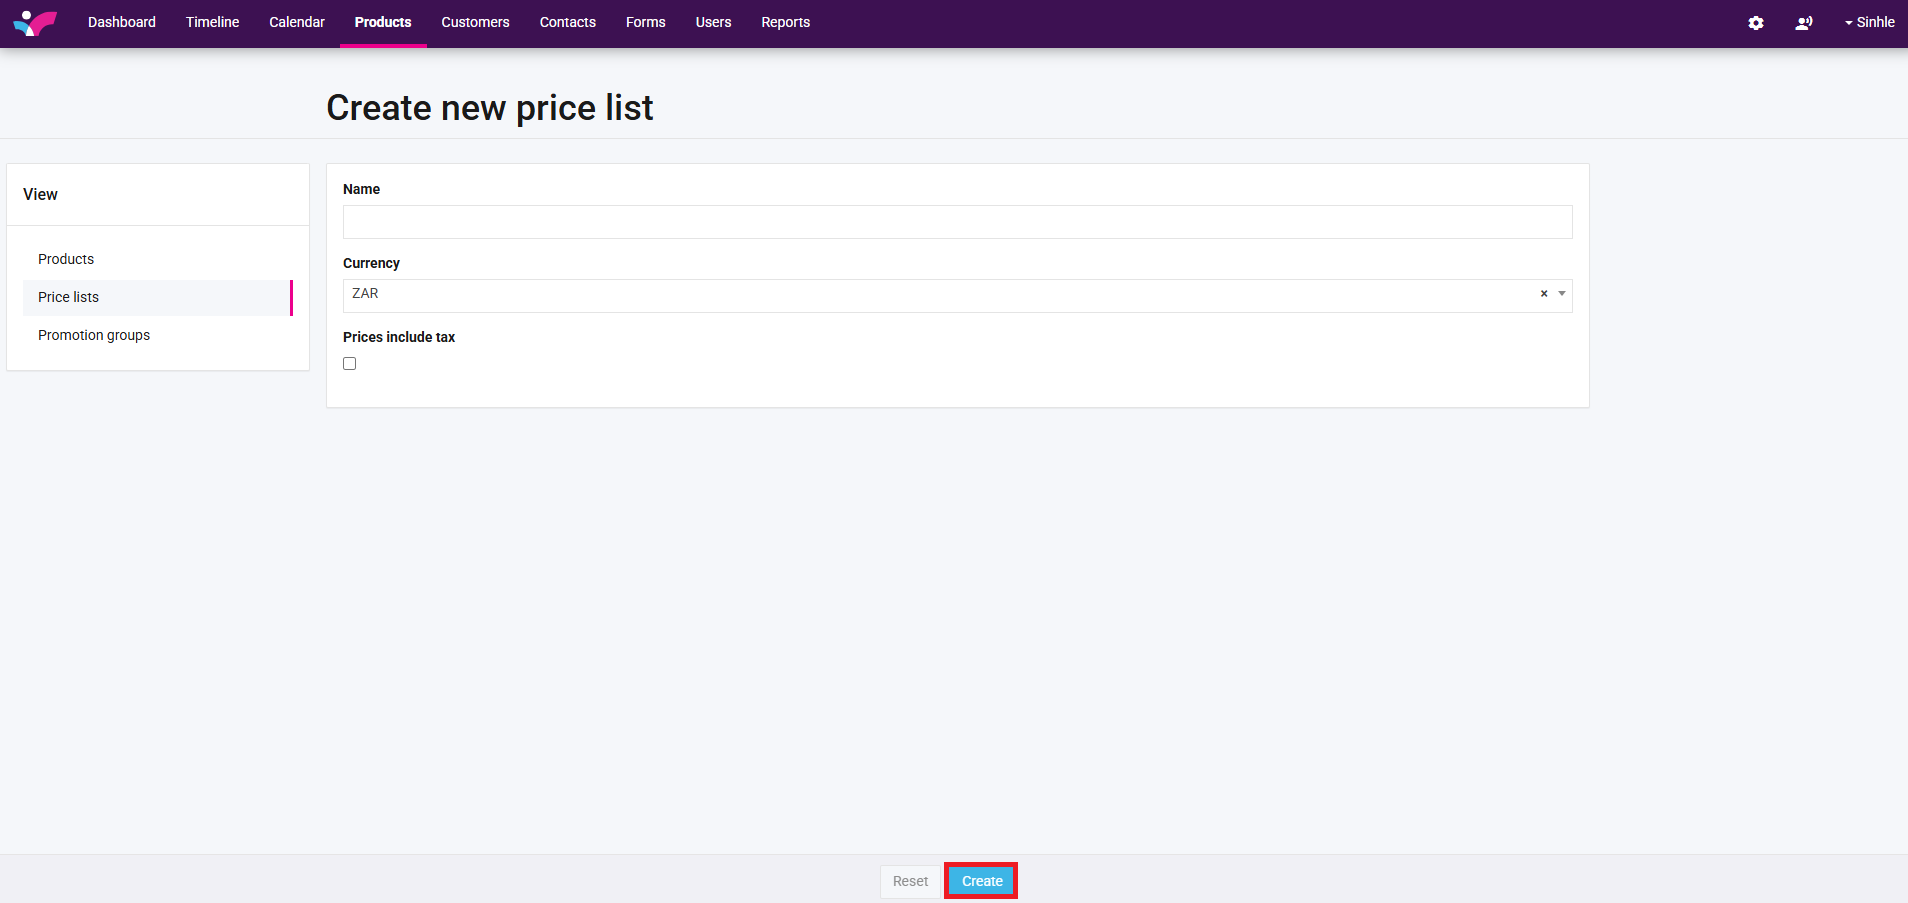Expand the Currency dropdown arrow
Image resolution: width=1908 pixels, height=903 pixels.
pos(1562,294)
